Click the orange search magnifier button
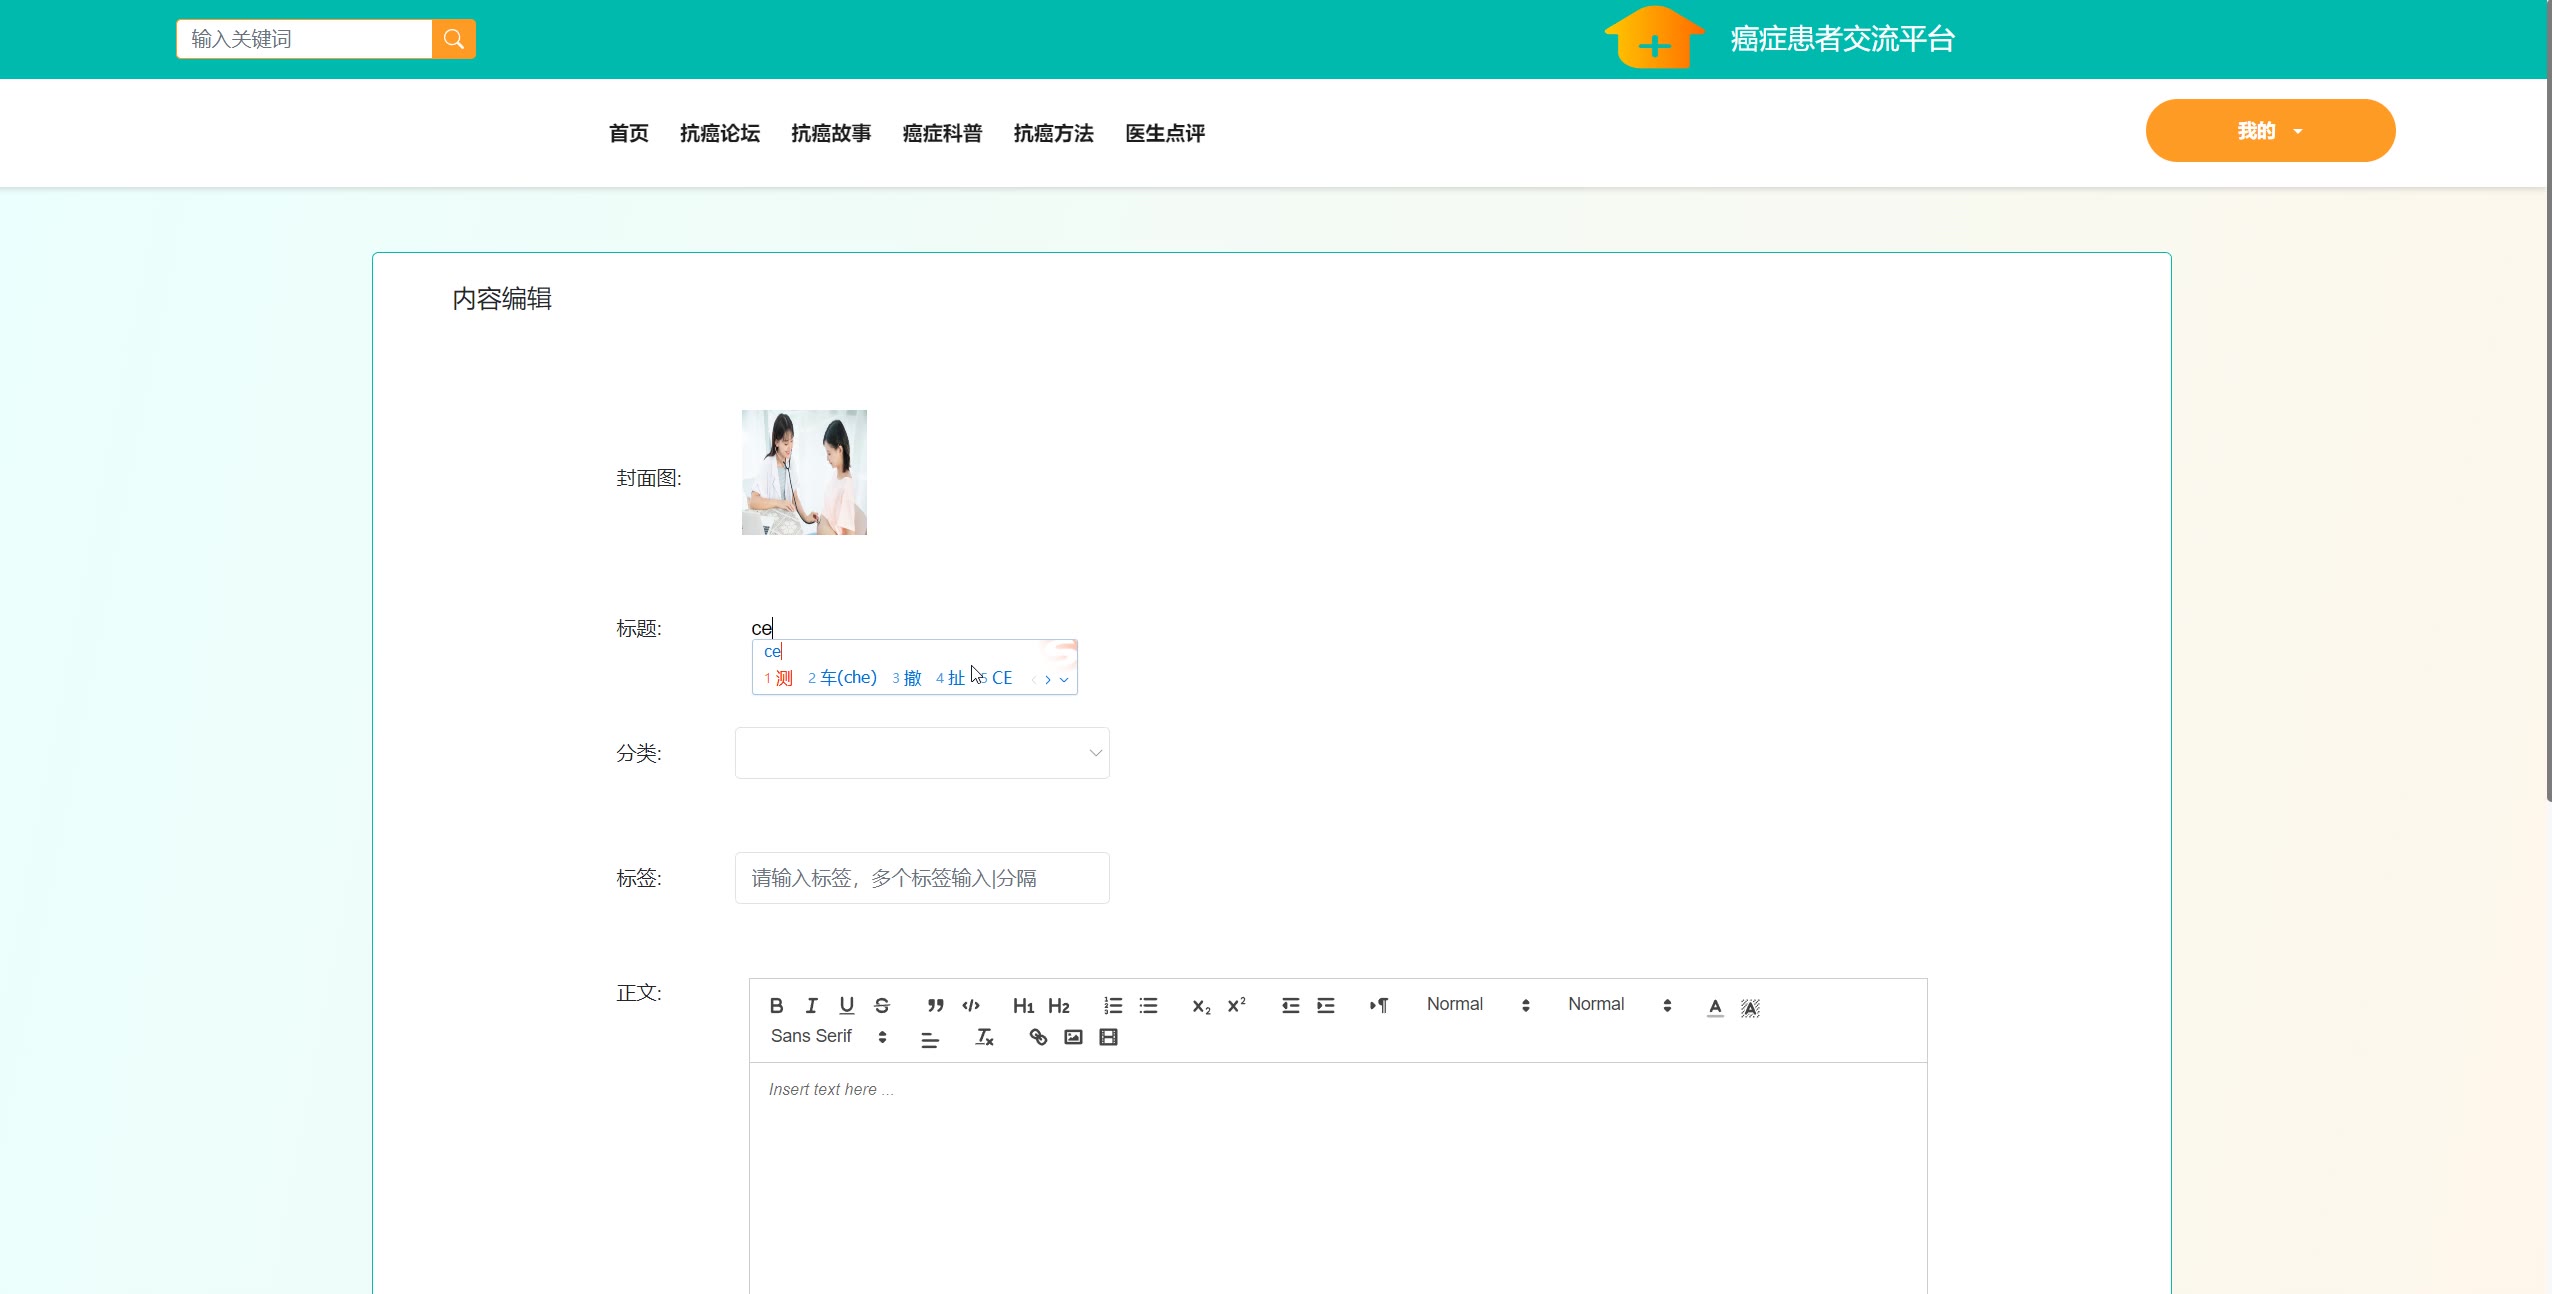Image resolution: width=2552 pixels, height=1294 pixels. pyautogui.click(x=454, y=39)
